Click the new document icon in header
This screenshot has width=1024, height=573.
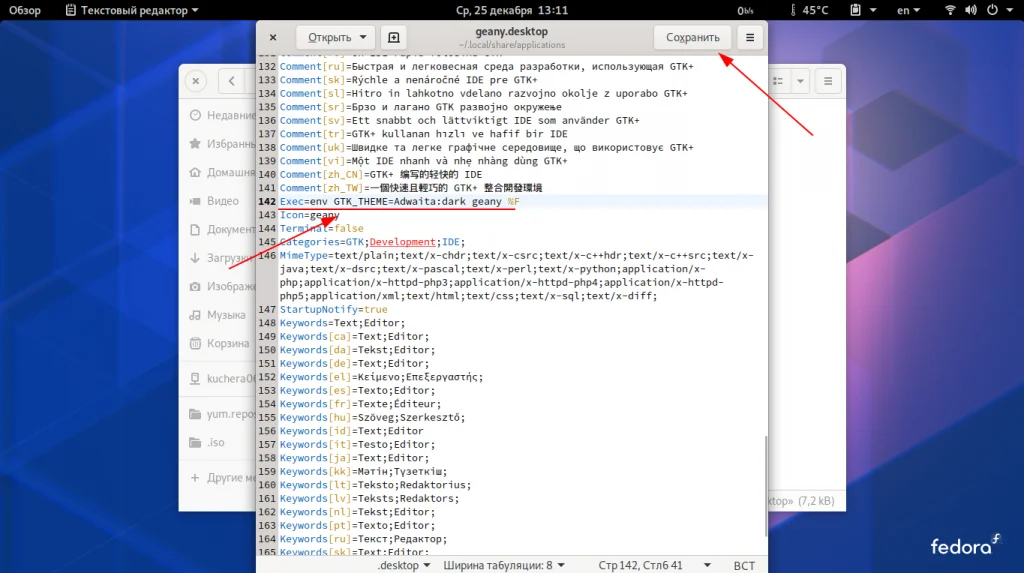click(x=394, y=37)
